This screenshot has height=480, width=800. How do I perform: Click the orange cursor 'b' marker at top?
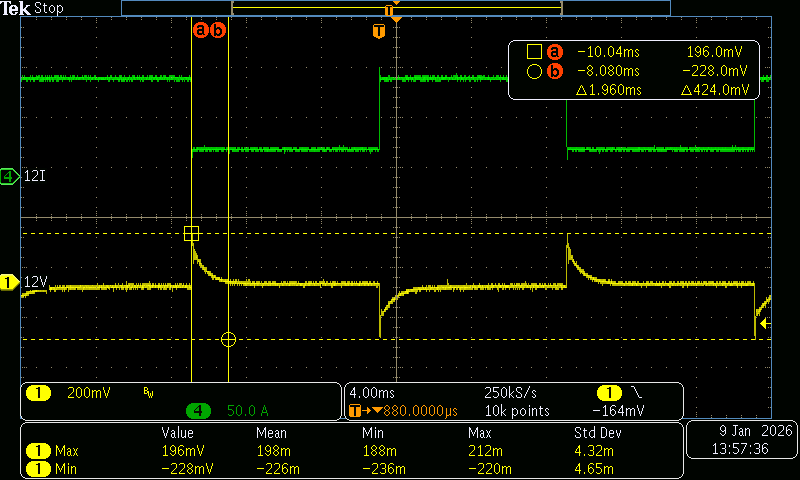click(219, 30)
